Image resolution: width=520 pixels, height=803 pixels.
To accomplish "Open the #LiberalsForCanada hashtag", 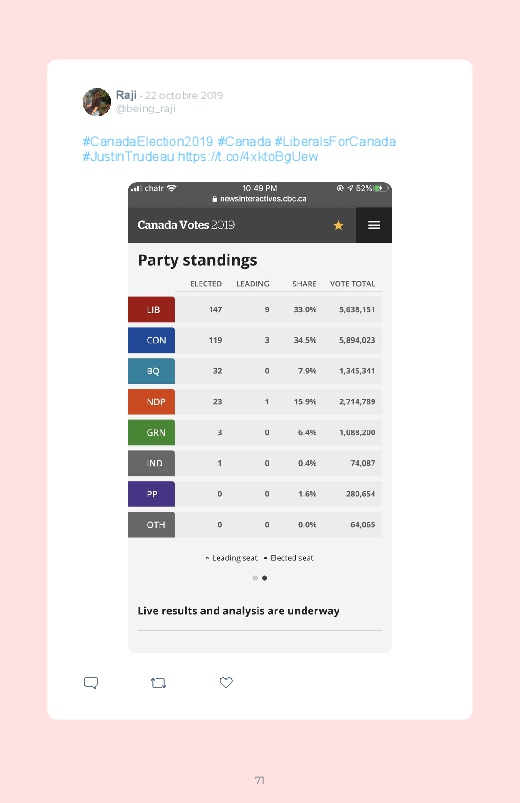I will click(x=335, y=141).
